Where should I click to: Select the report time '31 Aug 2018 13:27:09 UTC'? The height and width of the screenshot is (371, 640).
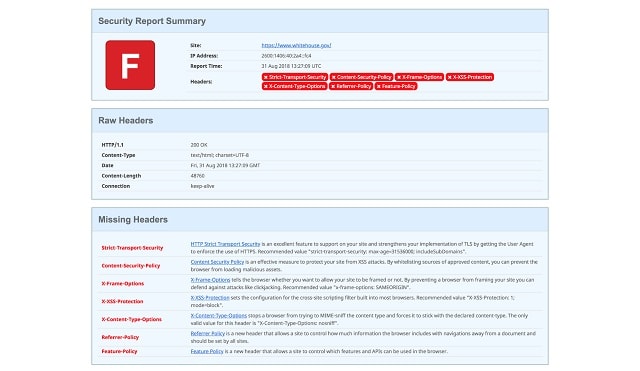291,66
